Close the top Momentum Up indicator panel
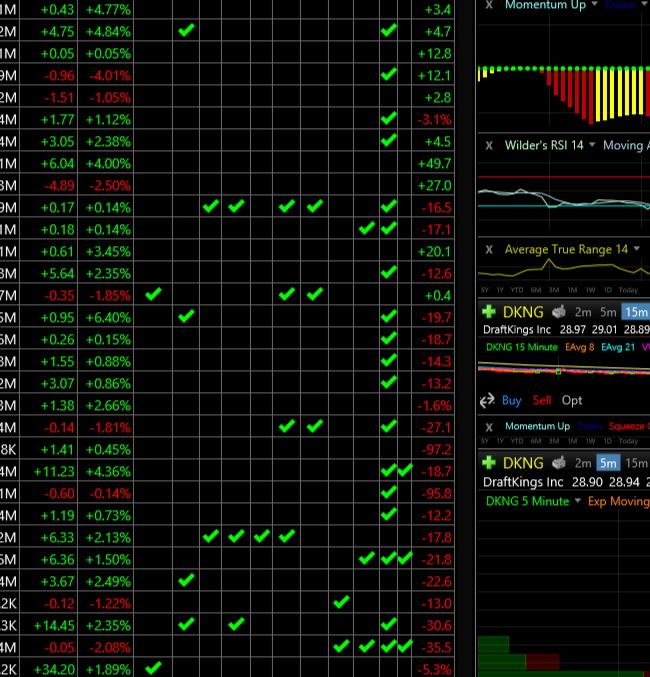The height and width of the screenshot is (677, 650). (489, 5)
